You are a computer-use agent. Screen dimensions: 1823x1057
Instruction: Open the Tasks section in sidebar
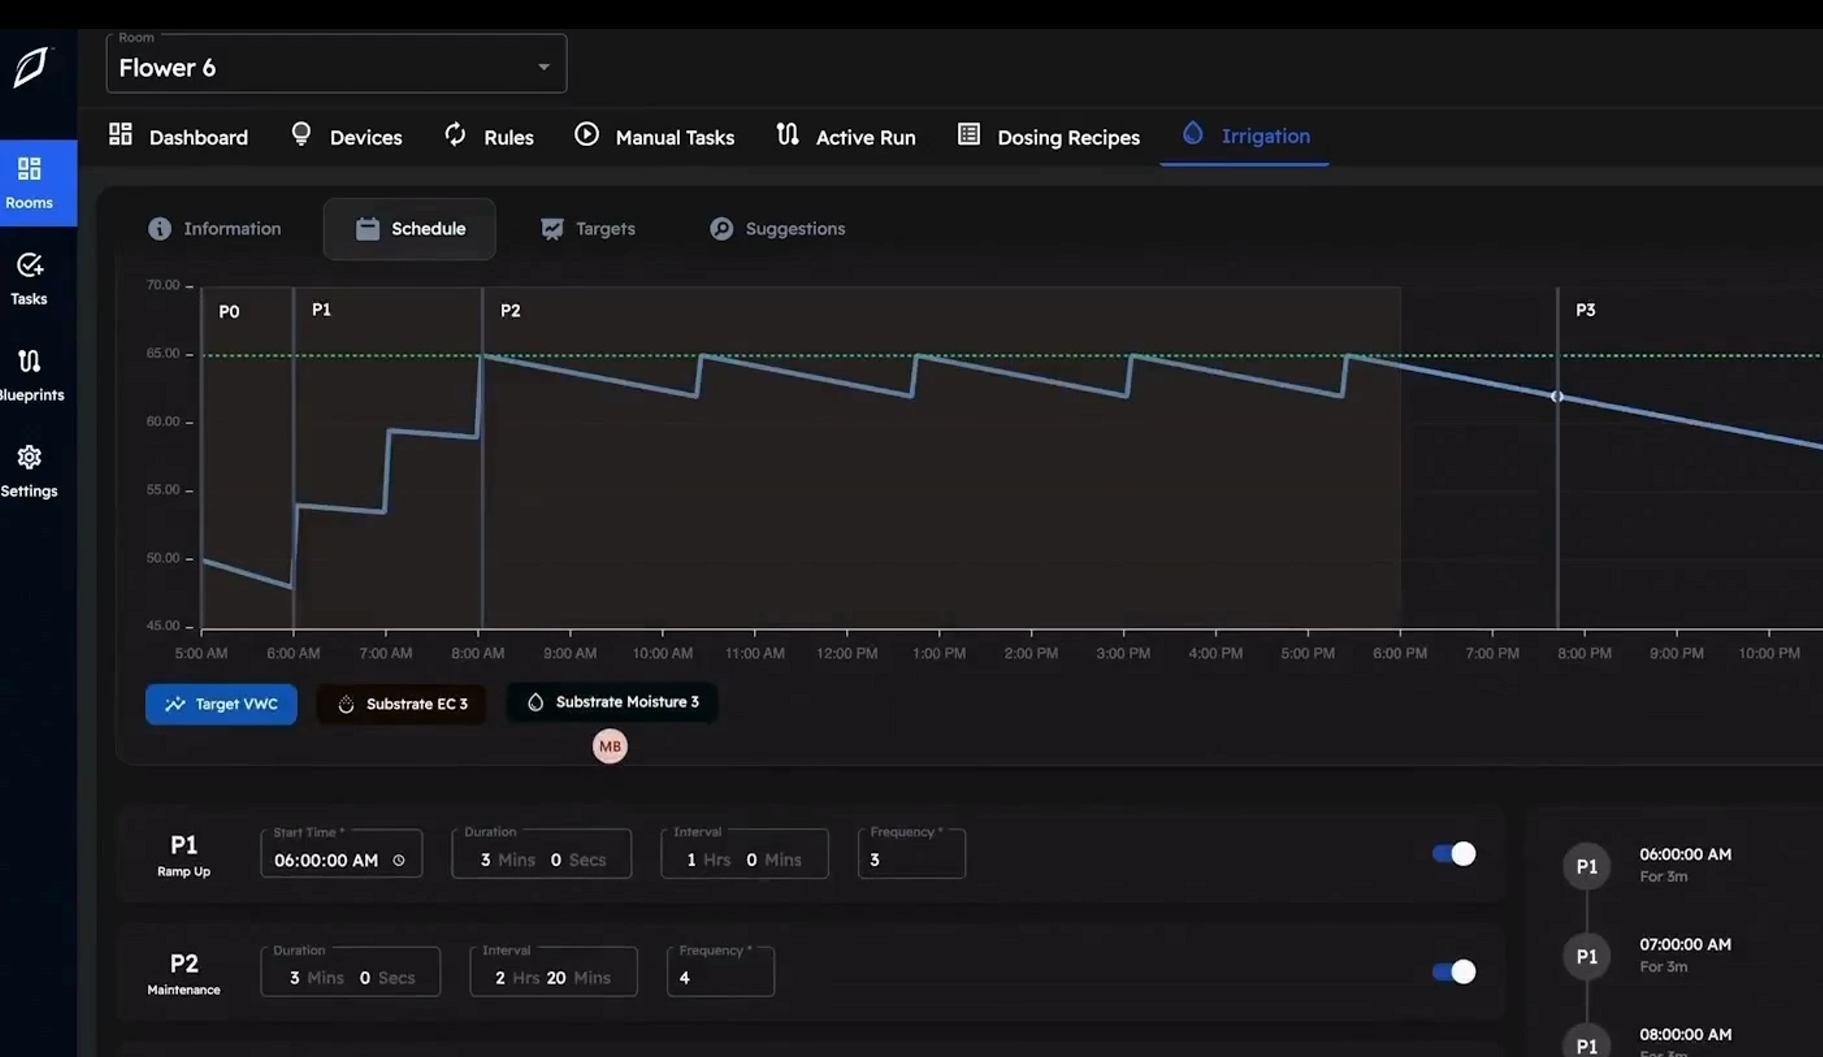click(29, 278)
